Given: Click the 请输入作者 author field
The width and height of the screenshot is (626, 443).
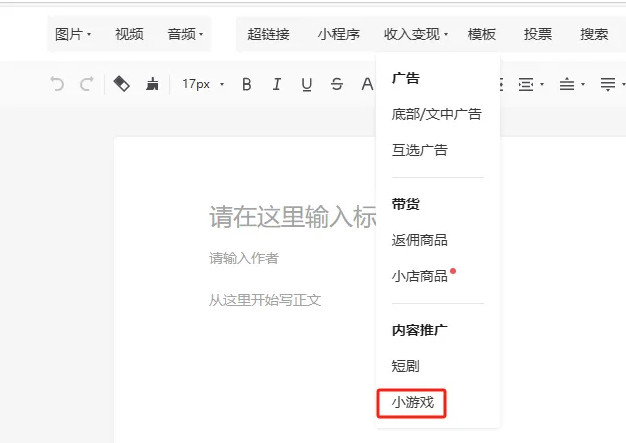Looking at the screenshot, I should pyautogui.click(x=244, y=258).
